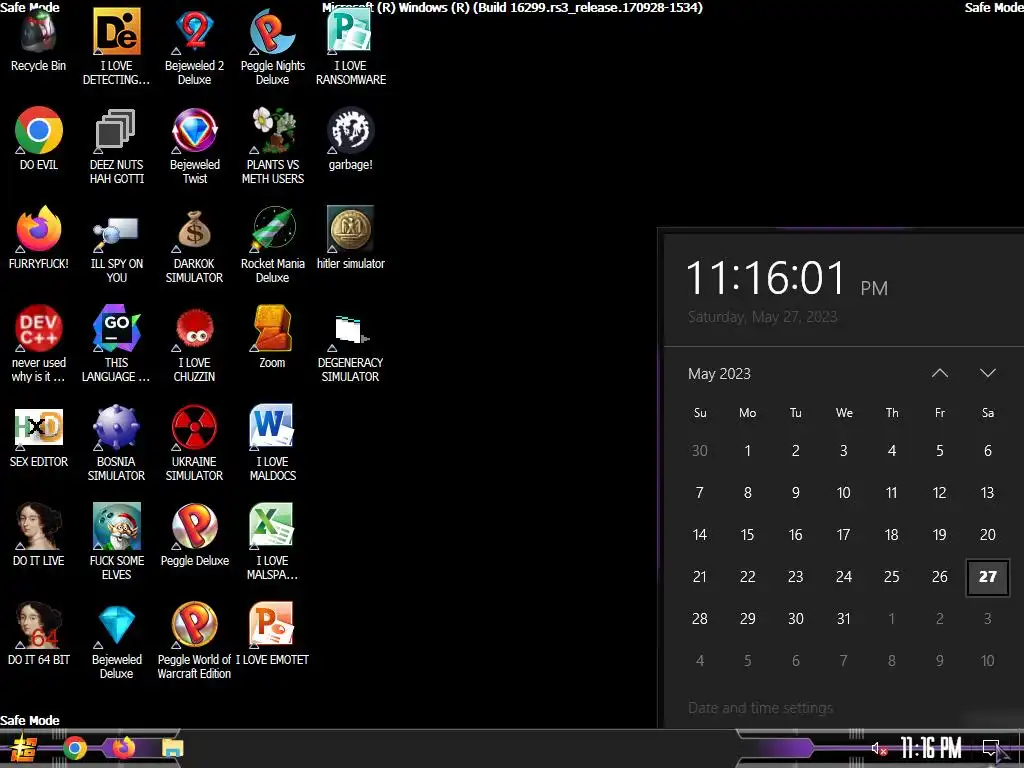This screenshot has height=768, width=1024.
Task: Select the Firefox desktop shortcut icon
Action: pyautogui.click(x=39, y=229)
